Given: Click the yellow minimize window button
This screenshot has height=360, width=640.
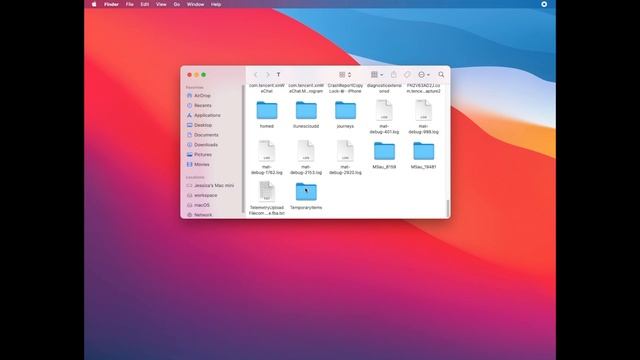Looking at the screenshot, I should point(196,75).
